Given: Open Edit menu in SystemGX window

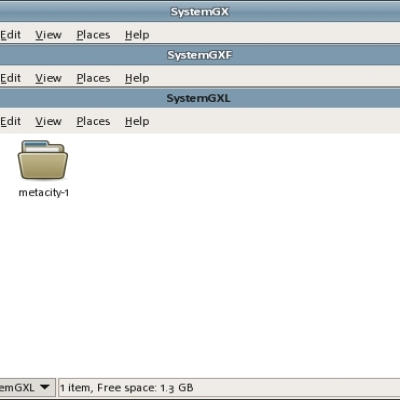Looking at the screenshot, I should [10, 35].
